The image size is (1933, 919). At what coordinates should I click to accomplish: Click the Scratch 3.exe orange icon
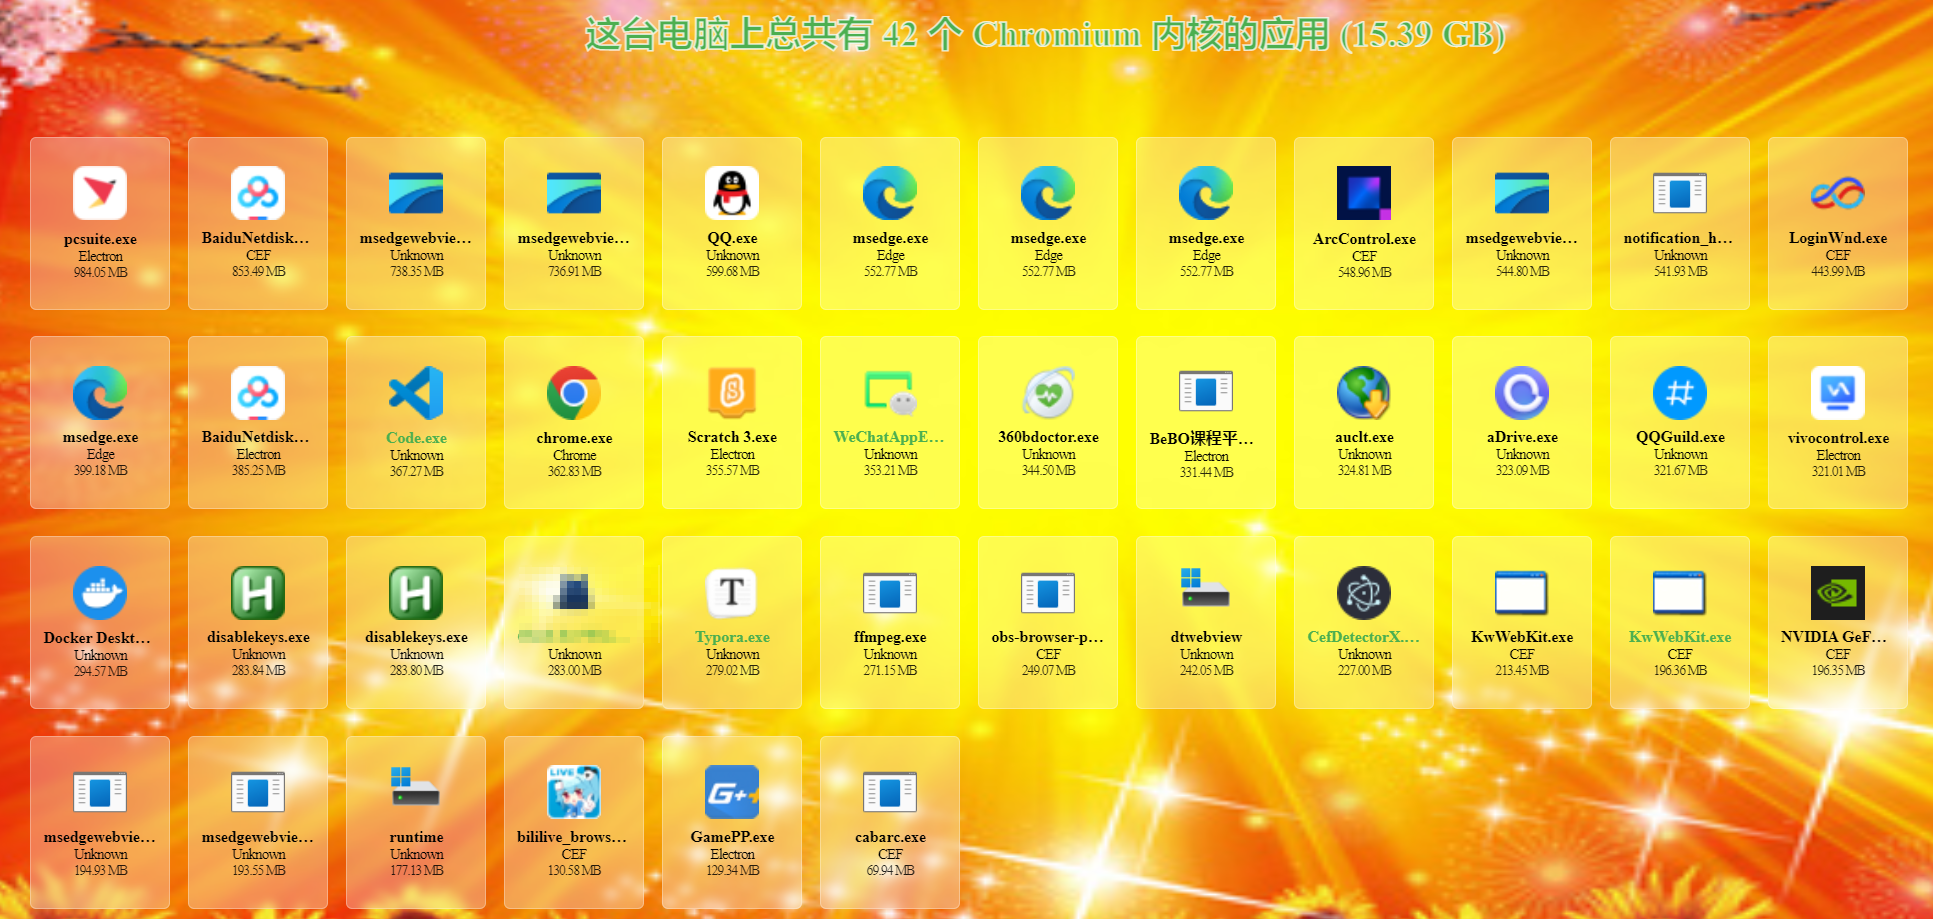click(732, 393)
